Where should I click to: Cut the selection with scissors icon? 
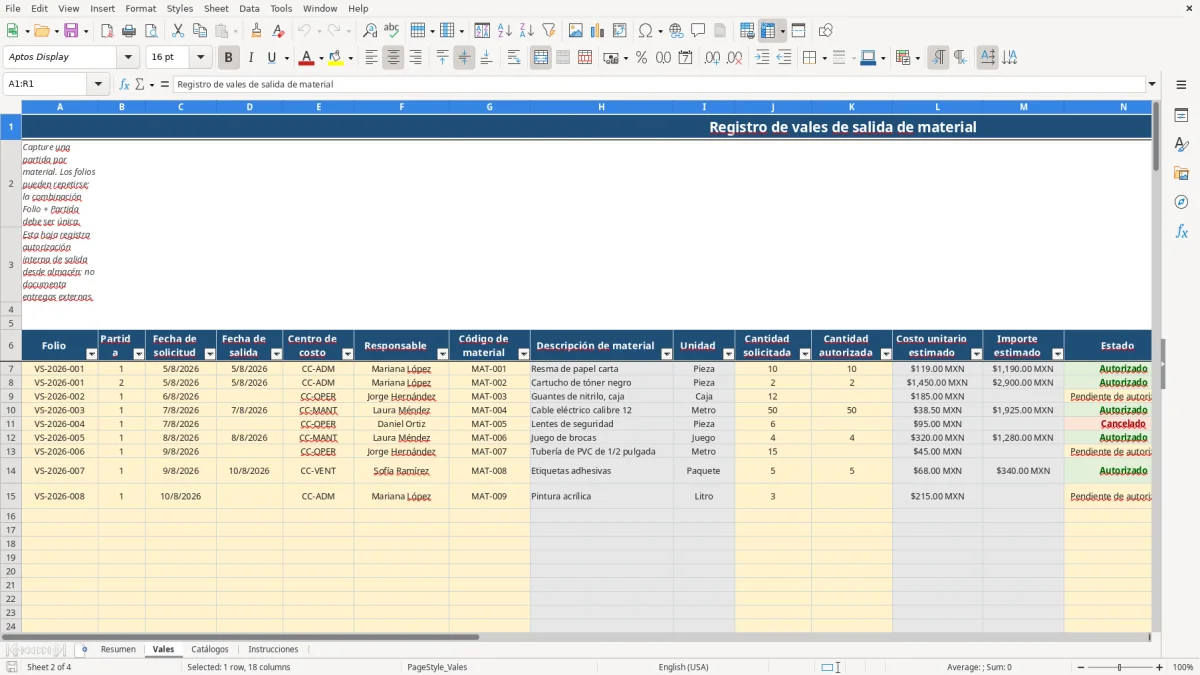177,30
